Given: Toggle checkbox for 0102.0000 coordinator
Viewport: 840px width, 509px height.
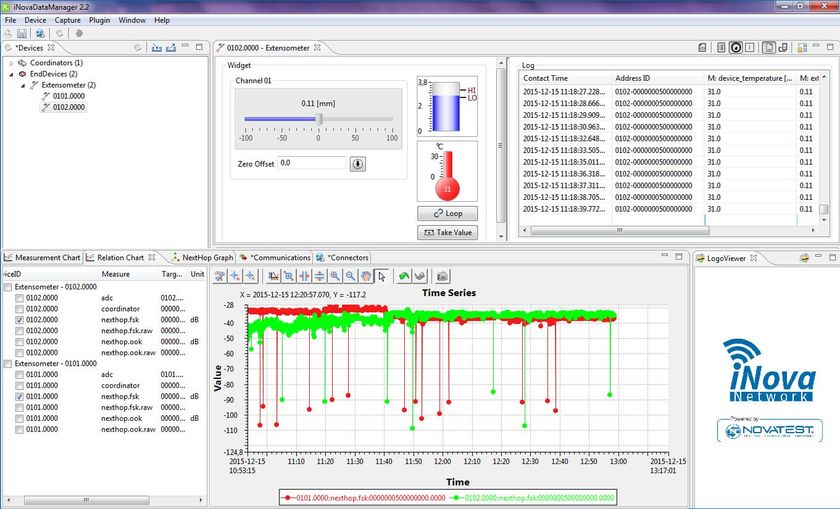Looking at the screenshot, I should 19,309.
